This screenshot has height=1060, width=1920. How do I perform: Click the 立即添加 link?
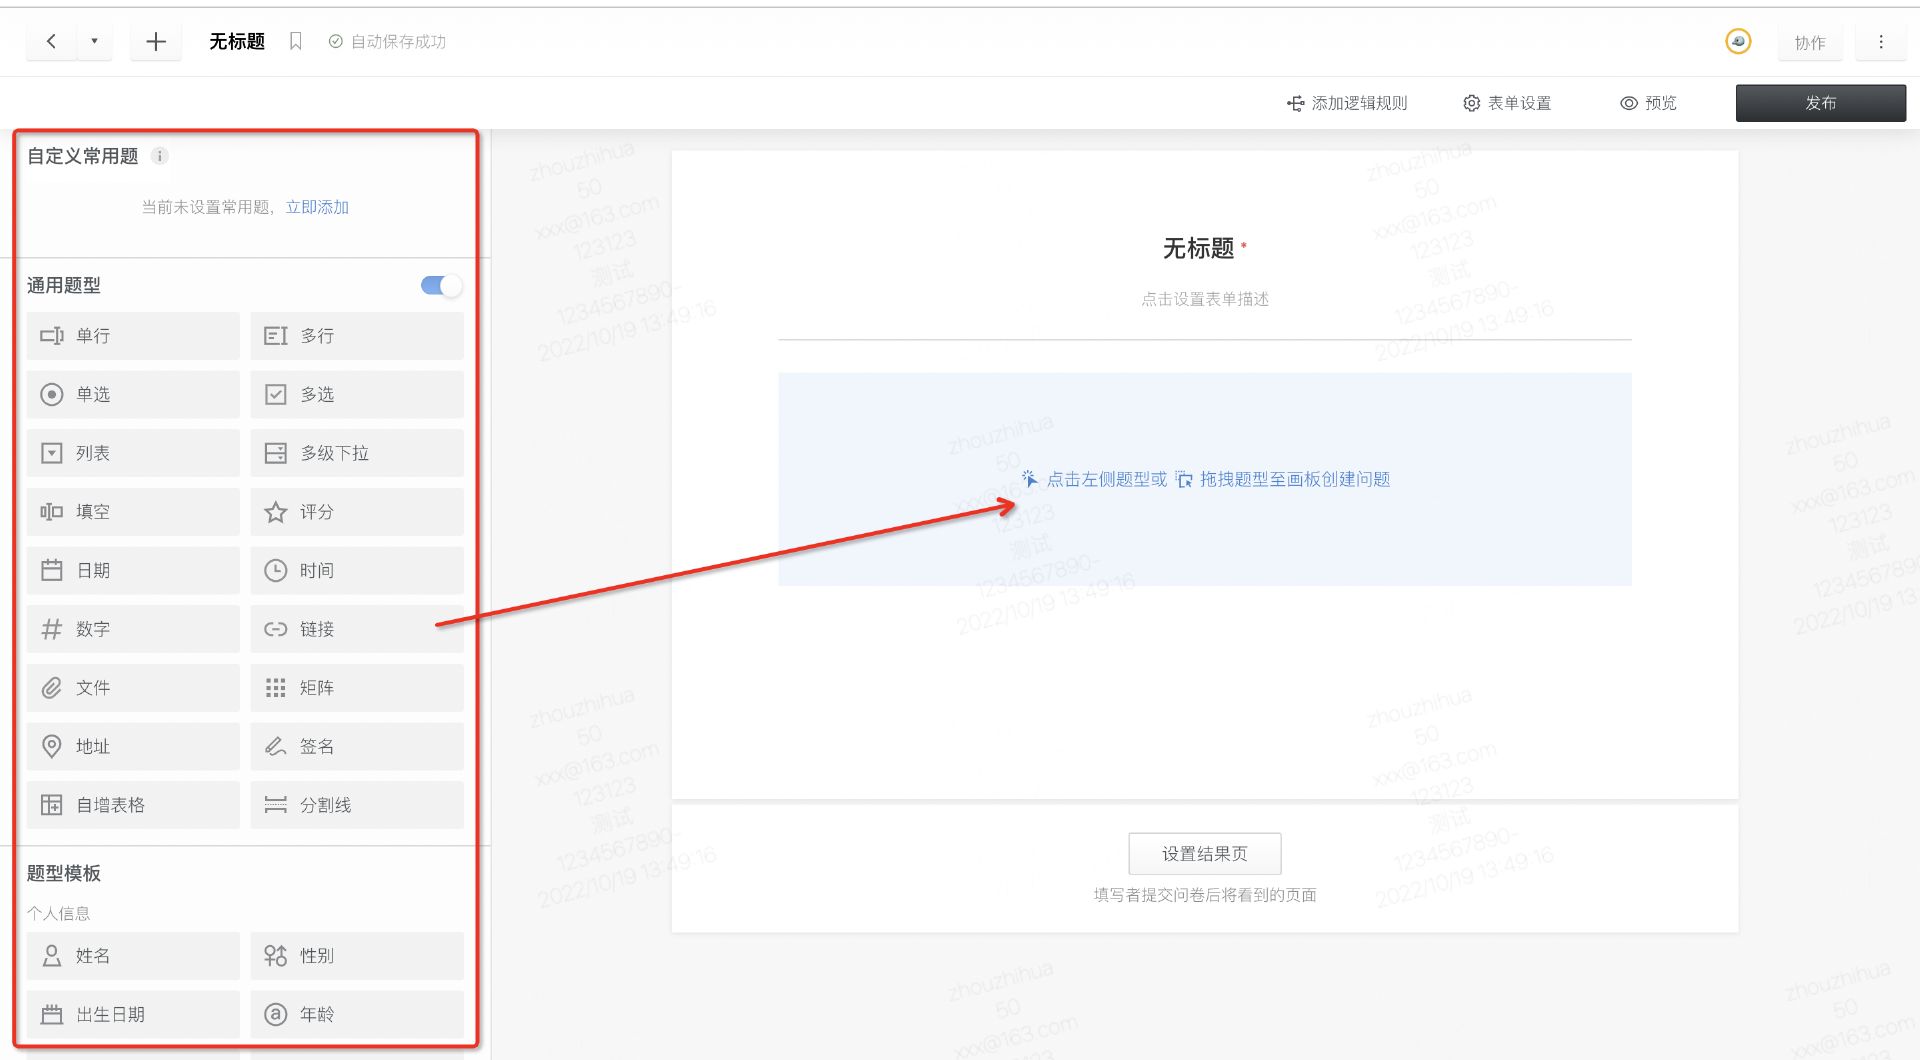click(x=317, y=207)
